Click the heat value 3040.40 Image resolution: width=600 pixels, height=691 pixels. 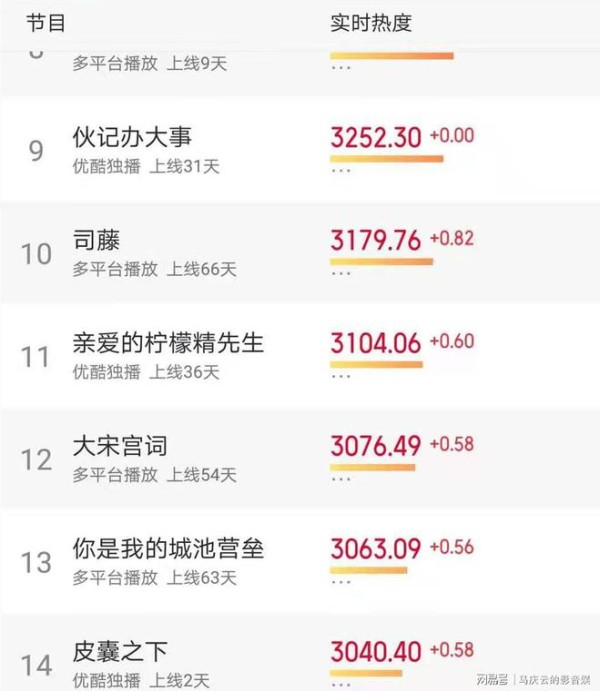[376, 651]
